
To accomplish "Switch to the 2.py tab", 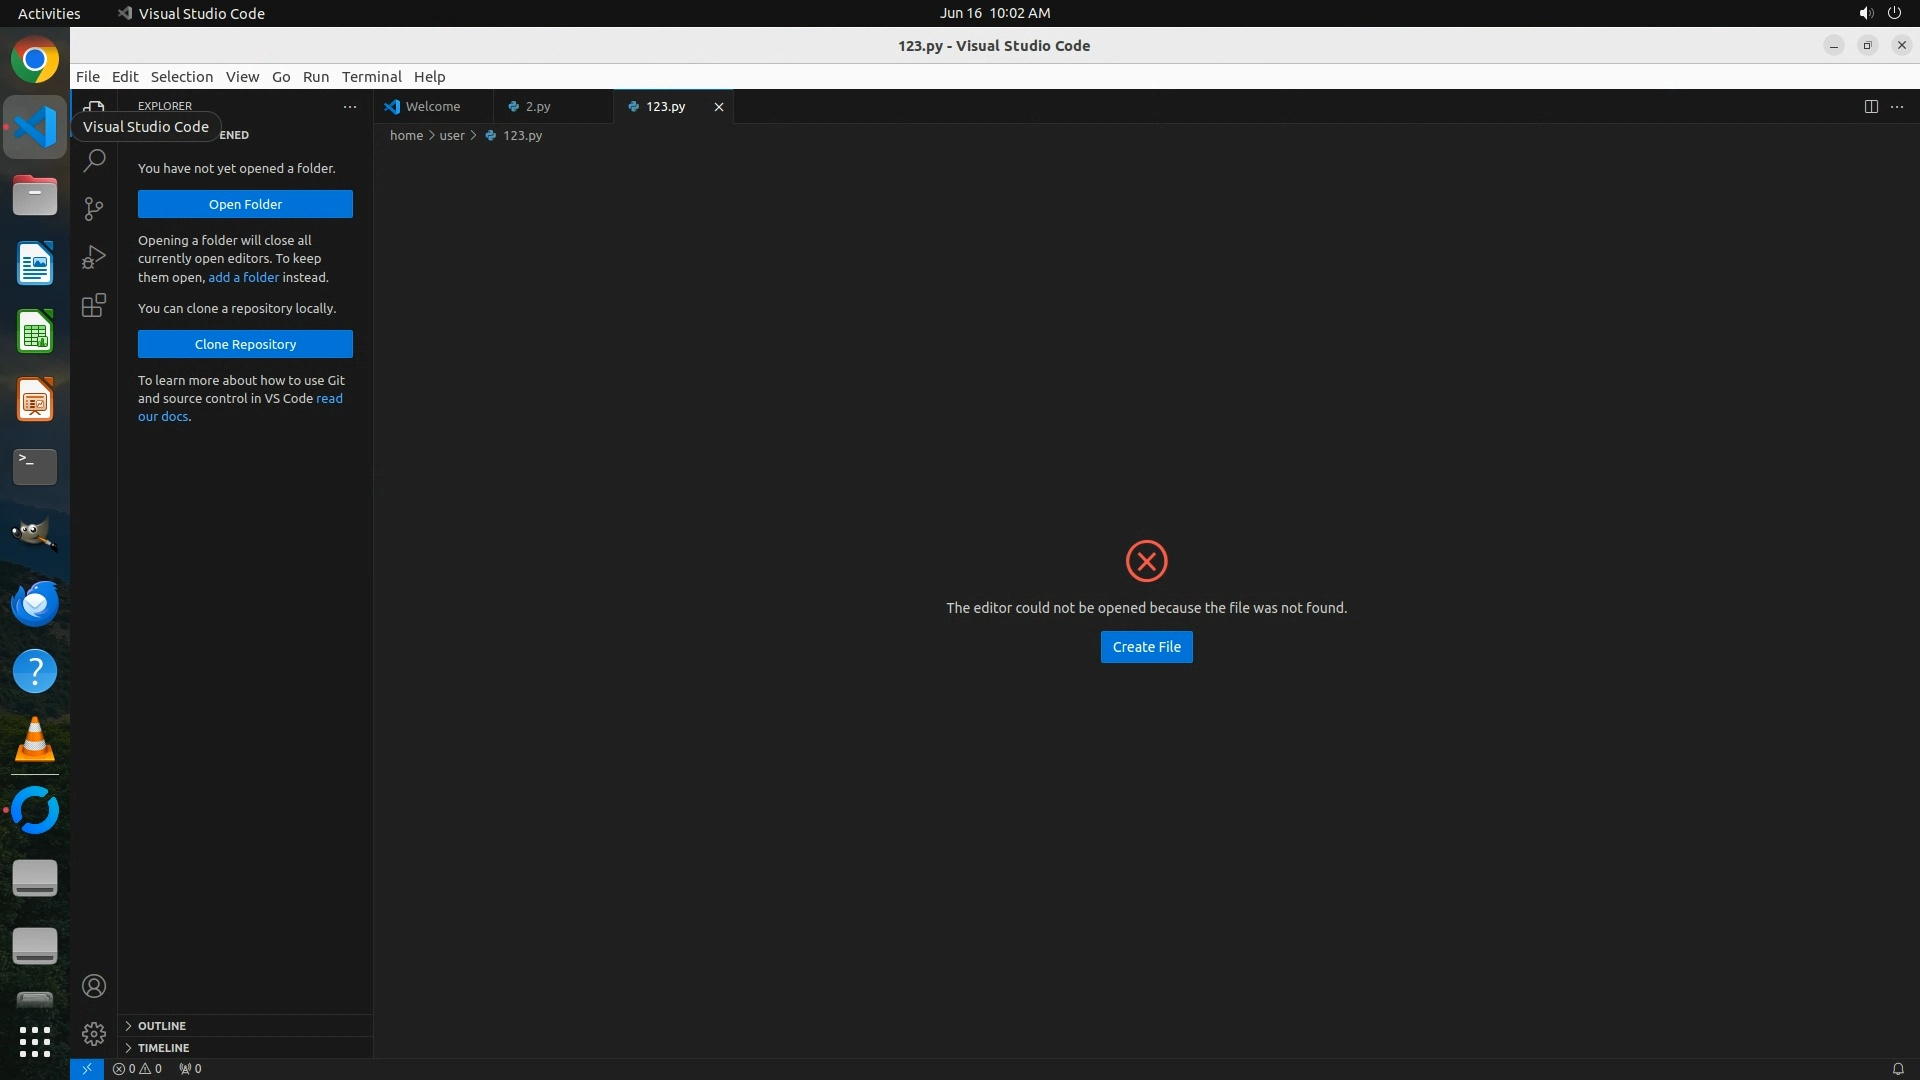I will click(x=538, y=106).
